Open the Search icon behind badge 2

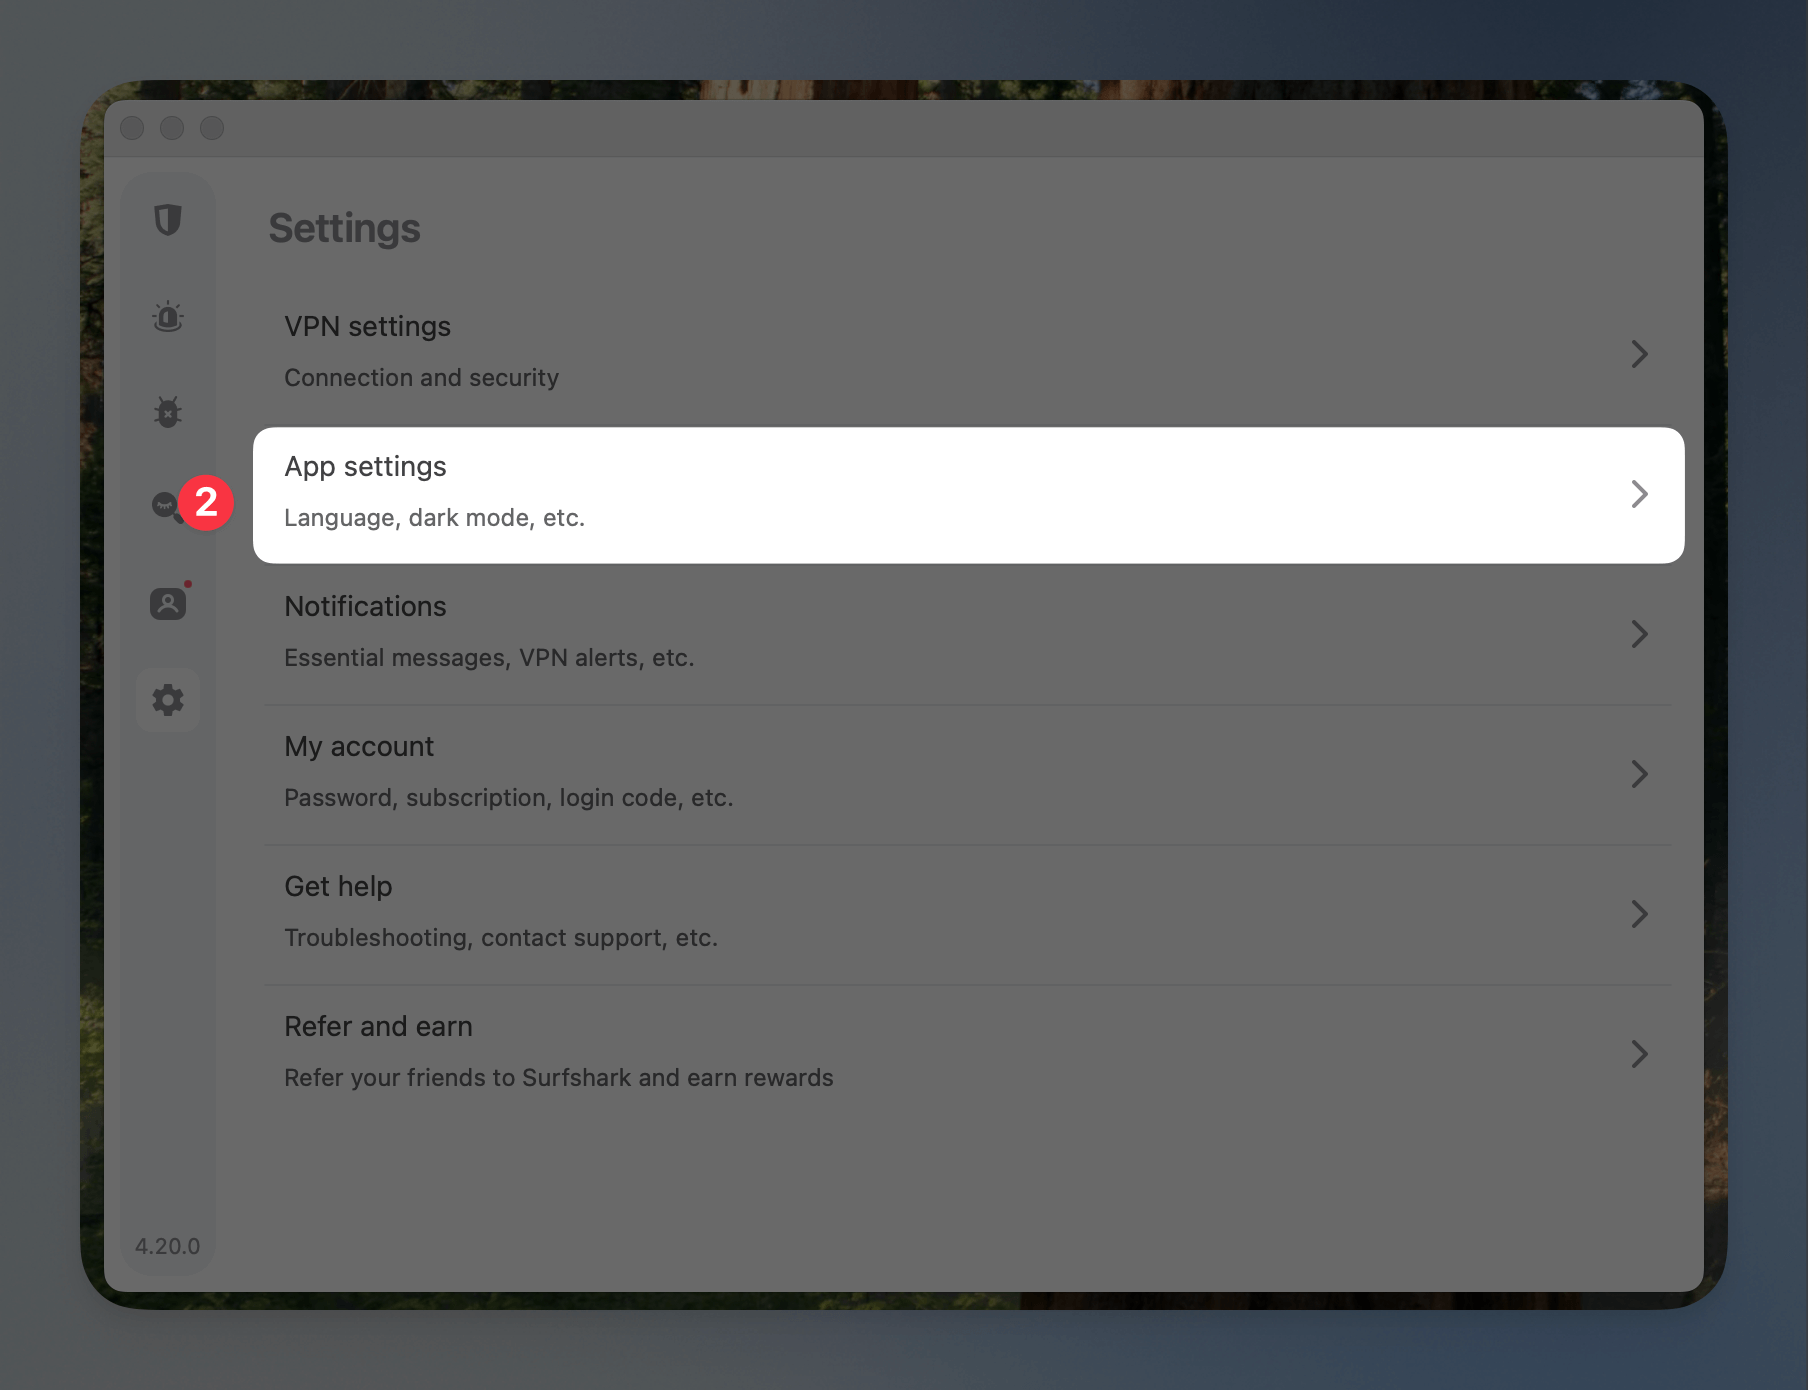tap(165, 506)
